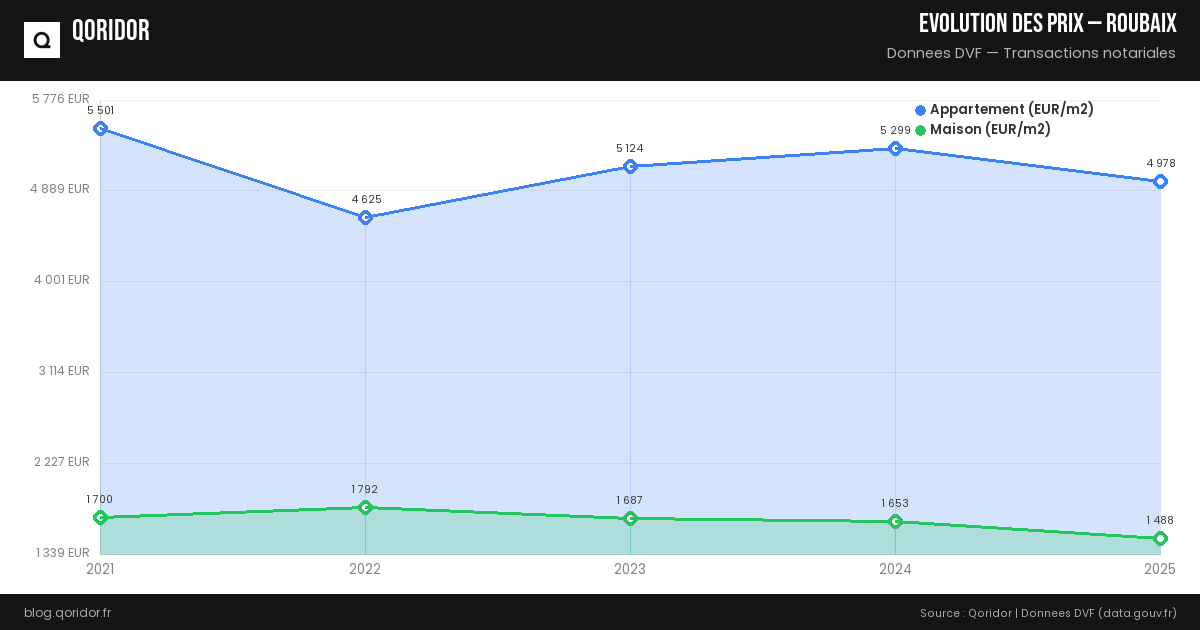Select the 2022 apartment point at 4 625
This screenshot has width=1200, height=630.
pos(365,217)
